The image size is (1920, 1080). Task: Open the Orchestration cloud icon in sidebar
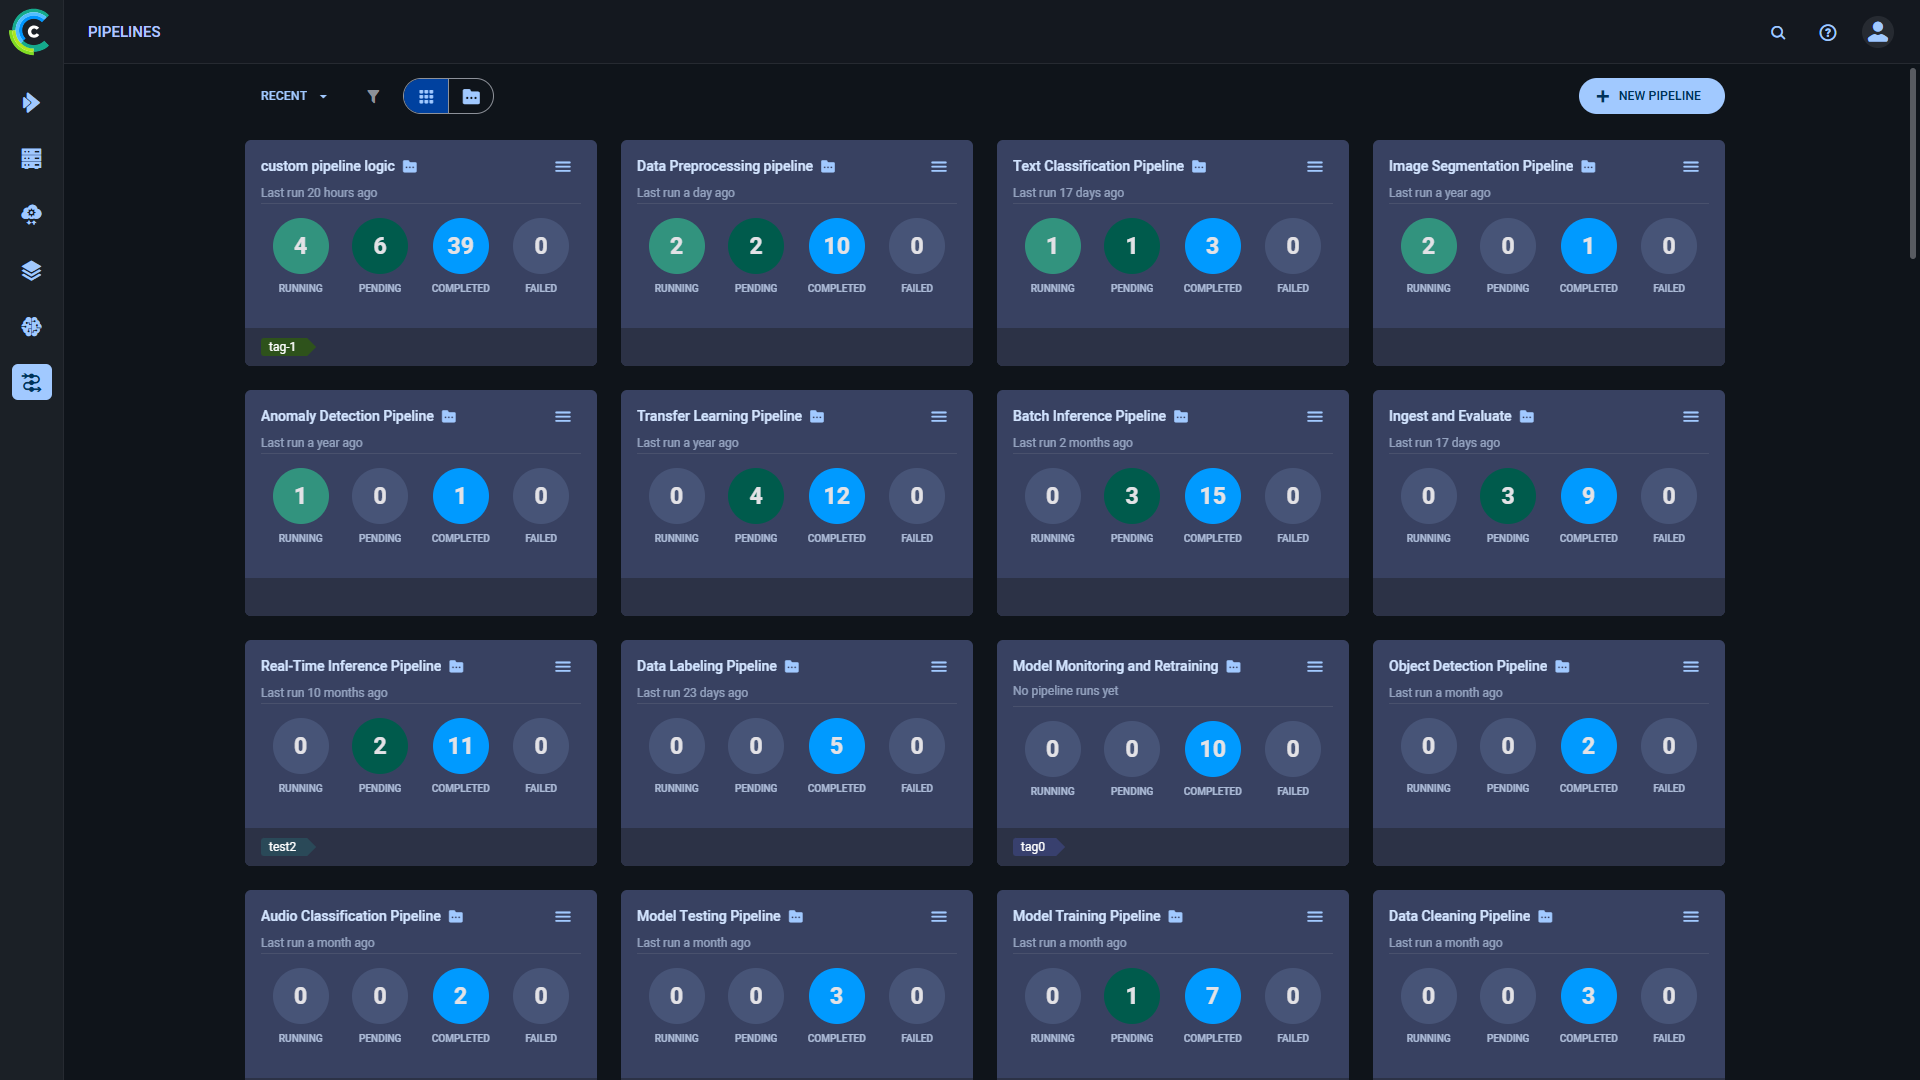click(x=31, y=214)
